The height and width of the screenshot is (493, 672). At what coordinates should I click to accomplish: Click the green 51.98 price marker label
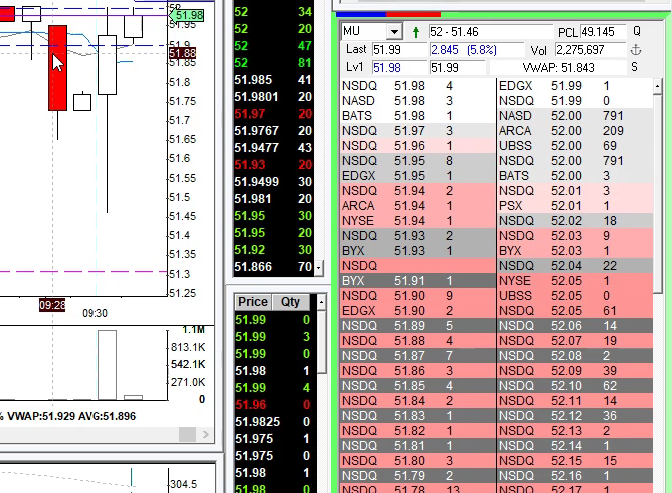point(188,16)
